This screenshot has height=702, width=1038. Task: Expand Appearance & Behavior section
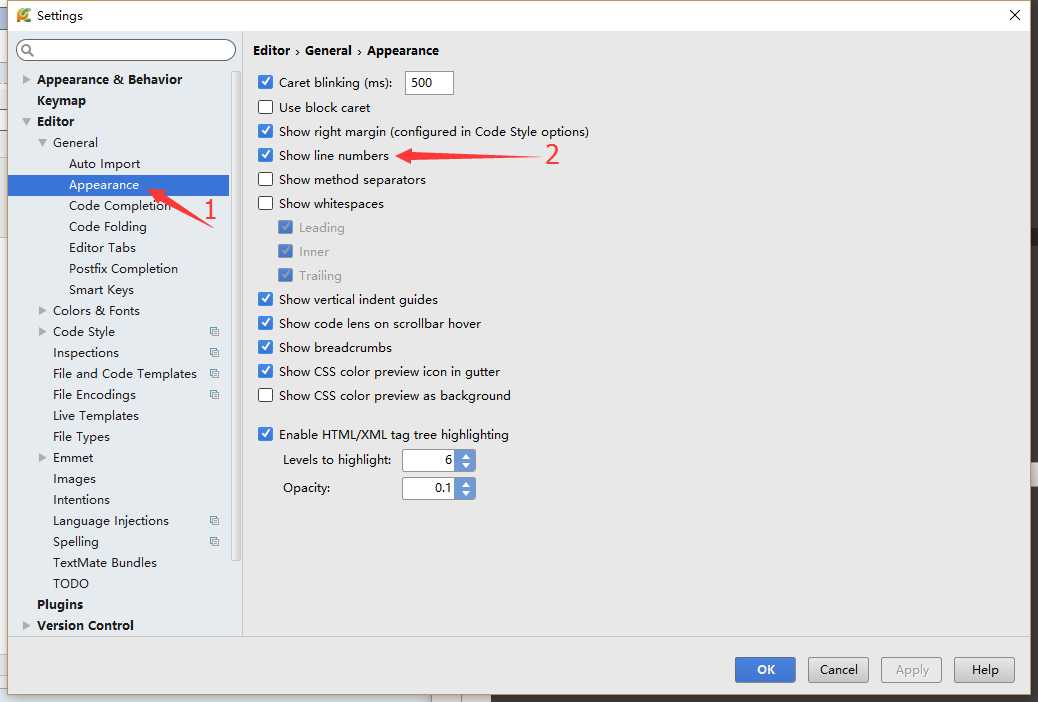pos(26,79)
